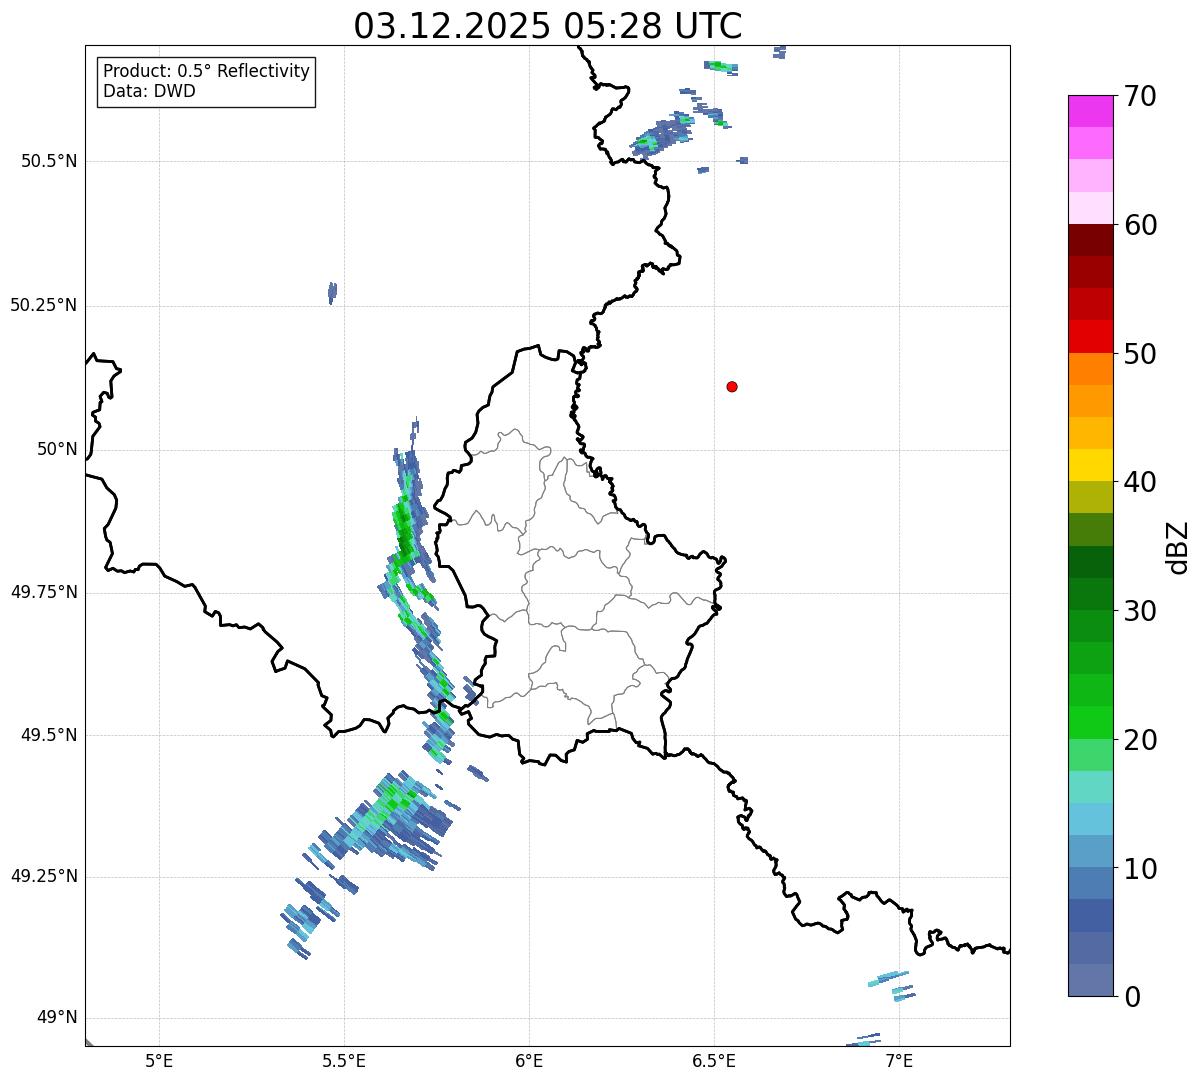Image resolution: width=1202 pixels, height=1081 pixels.
Task: Click the 5°E longitude label
Action: (x=159, y=1060)
